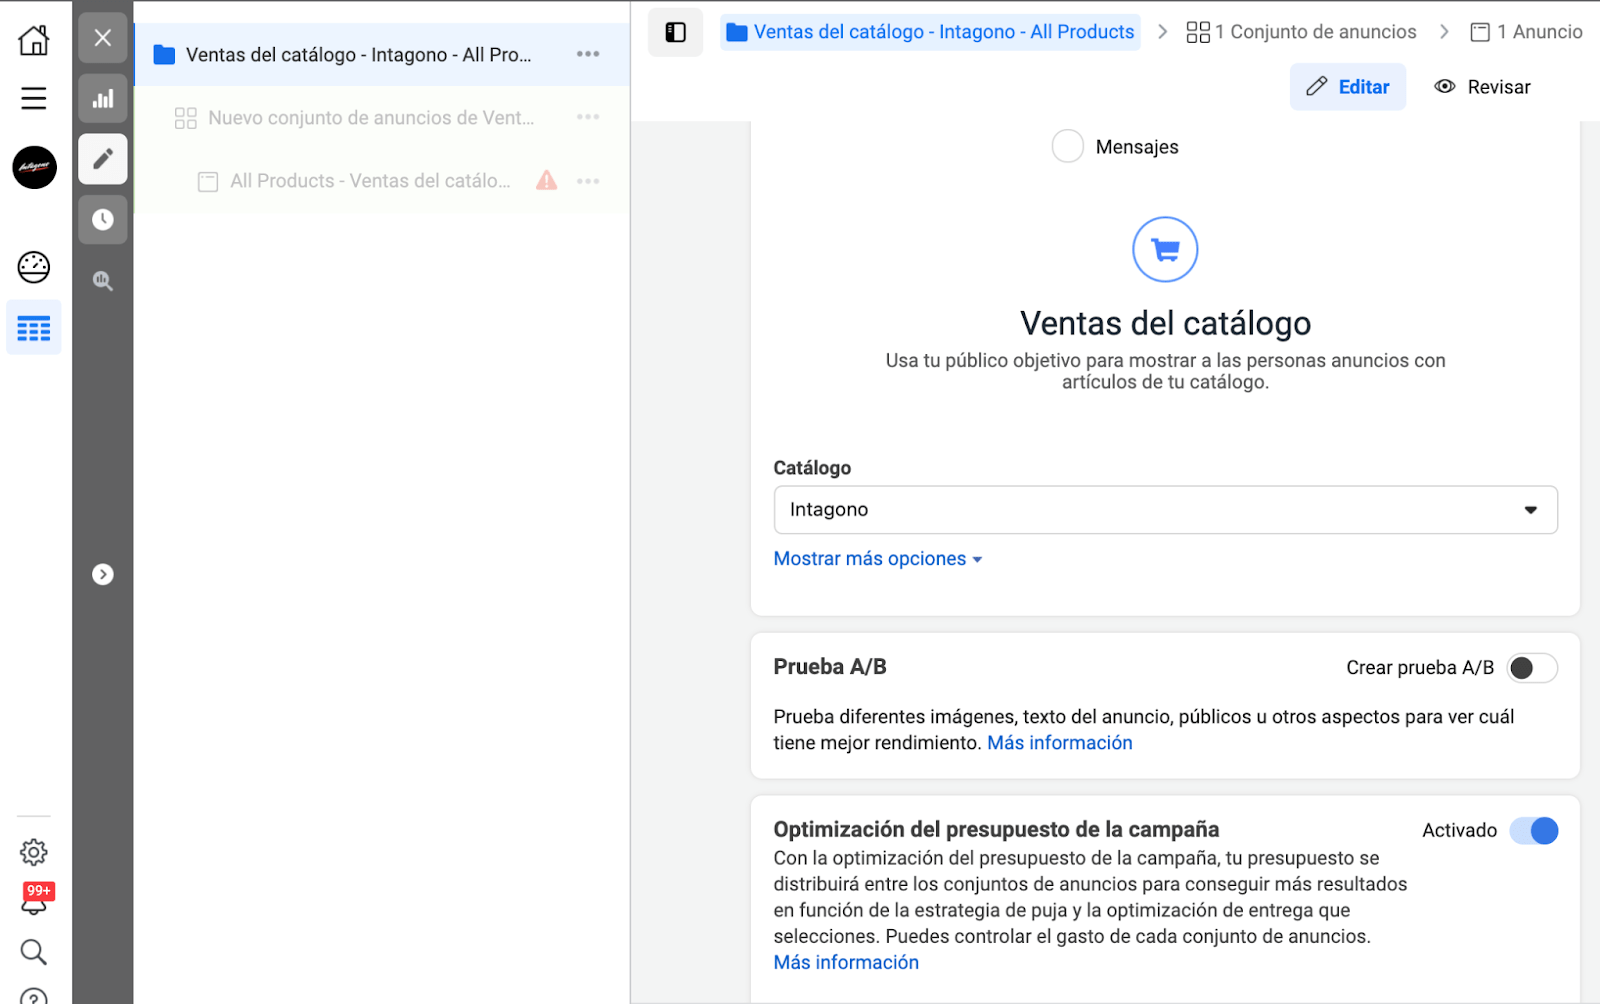Open more options for All Products ad
This screenshot has height=1004, width=1600.
pos(588,181)
